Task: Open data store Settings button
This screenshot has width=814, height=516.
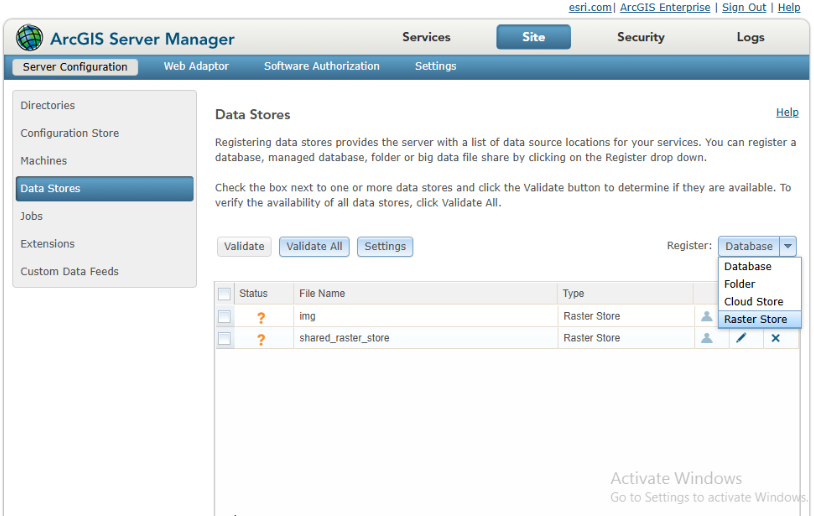Action: tap(385, 247)
